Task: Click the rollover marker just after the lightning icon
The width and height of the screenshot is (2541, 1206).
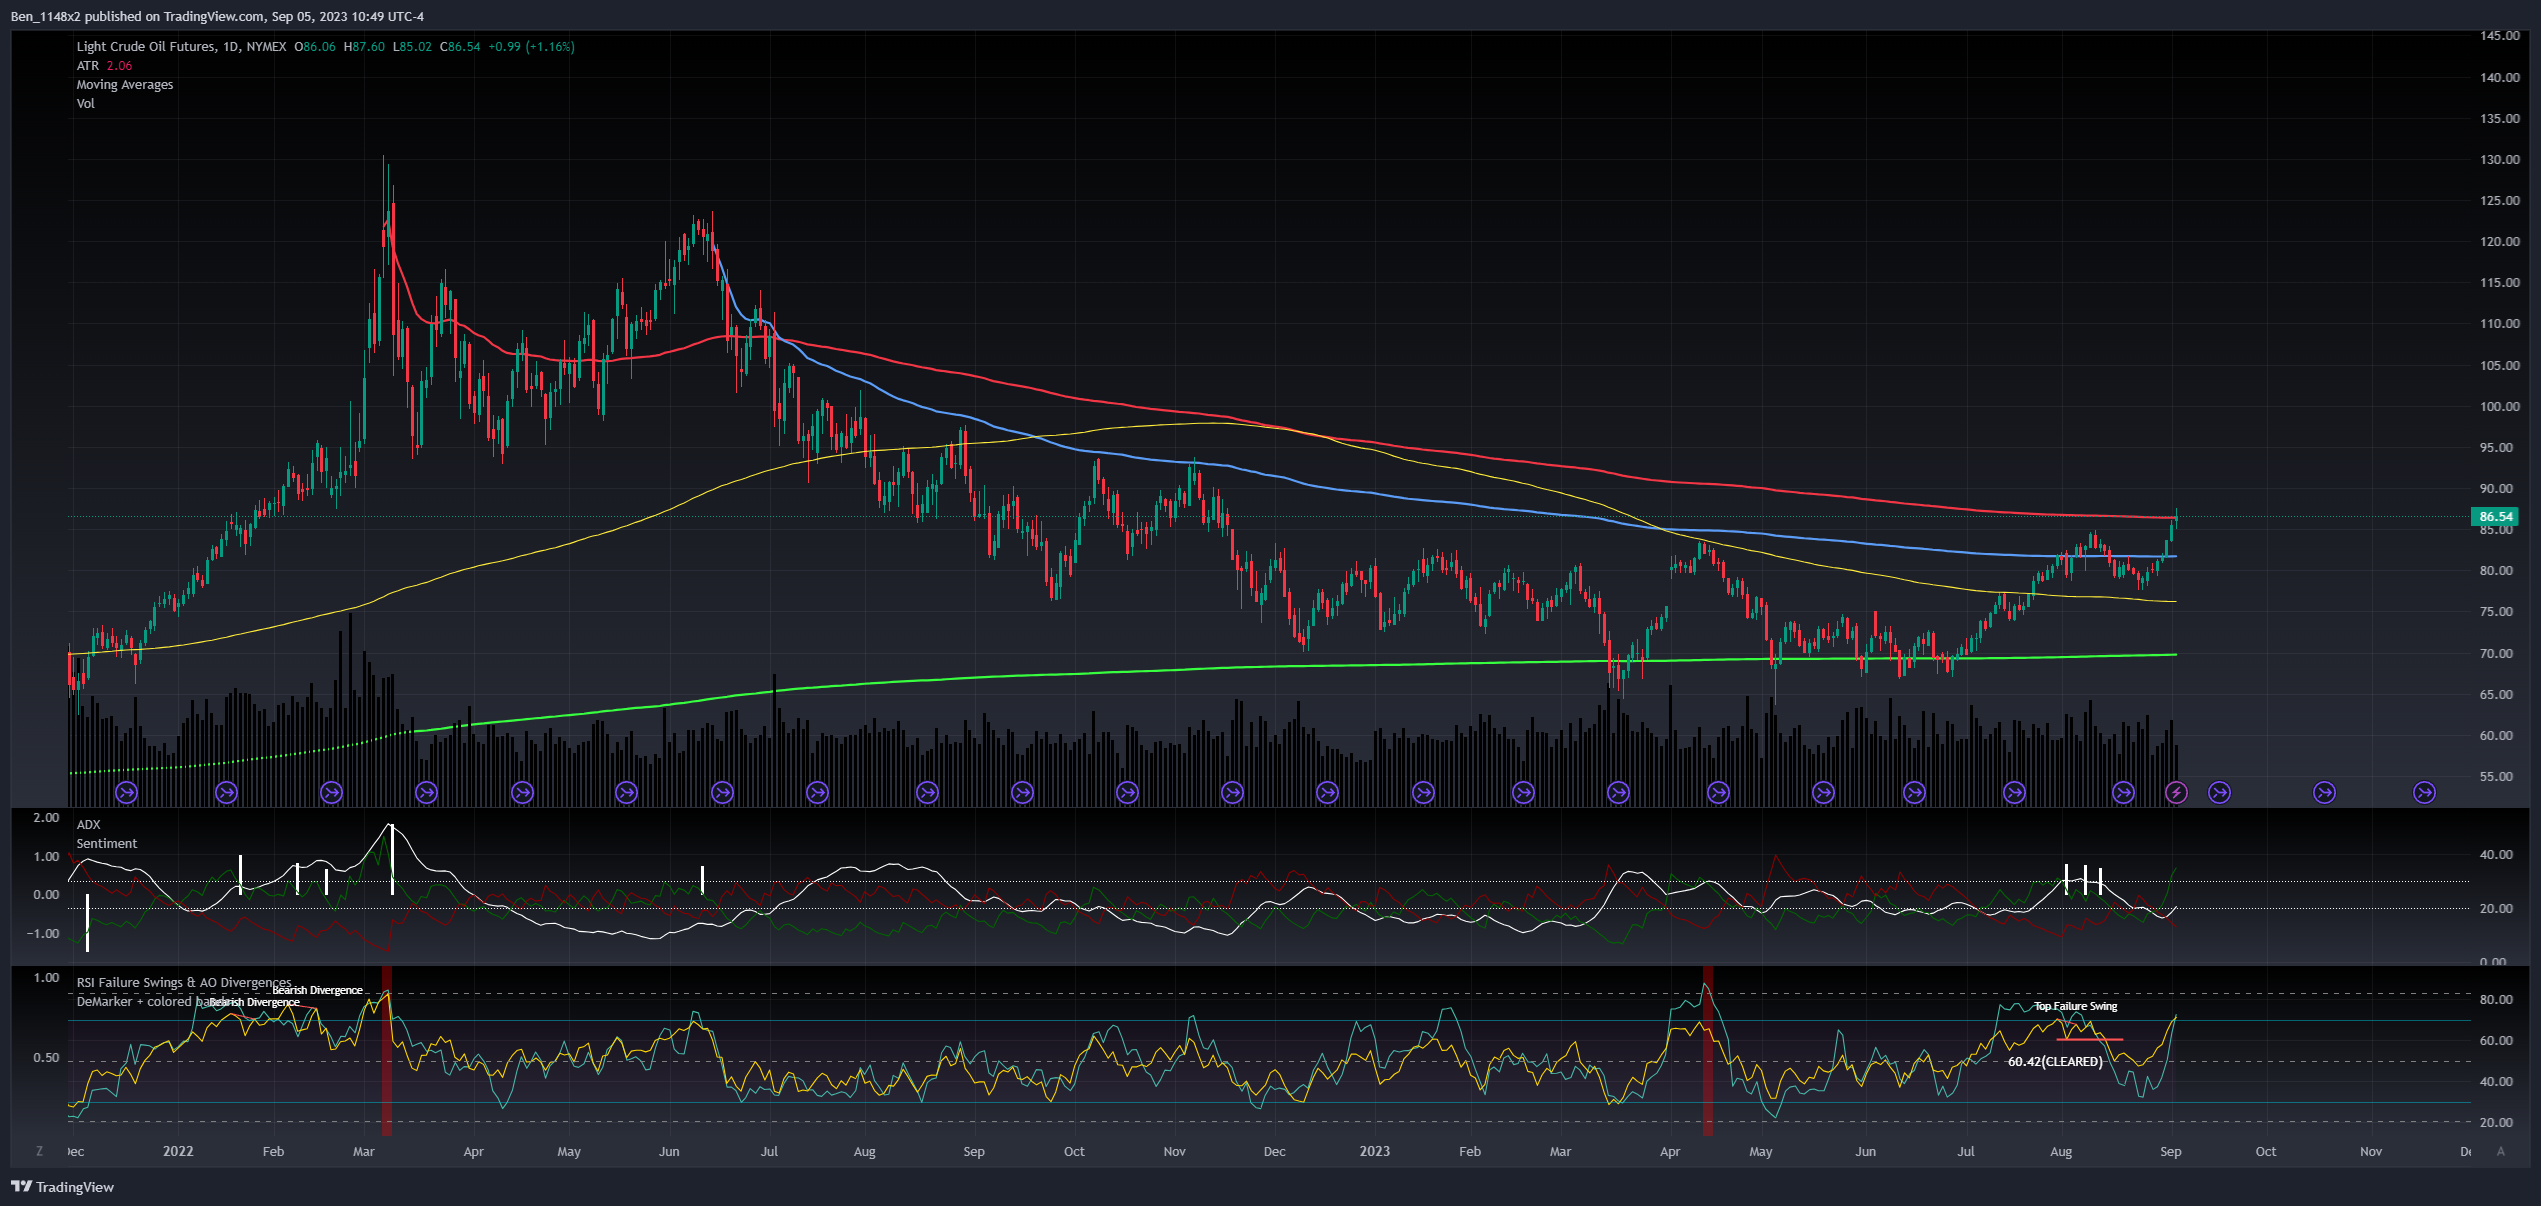Action: [x=2219, y=793]
